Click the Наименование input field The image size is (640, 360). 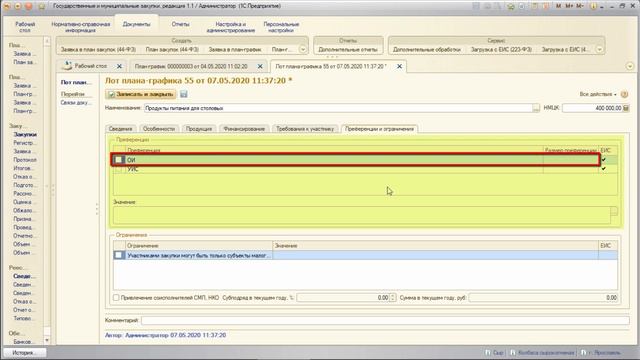click(x=338, y=108)
